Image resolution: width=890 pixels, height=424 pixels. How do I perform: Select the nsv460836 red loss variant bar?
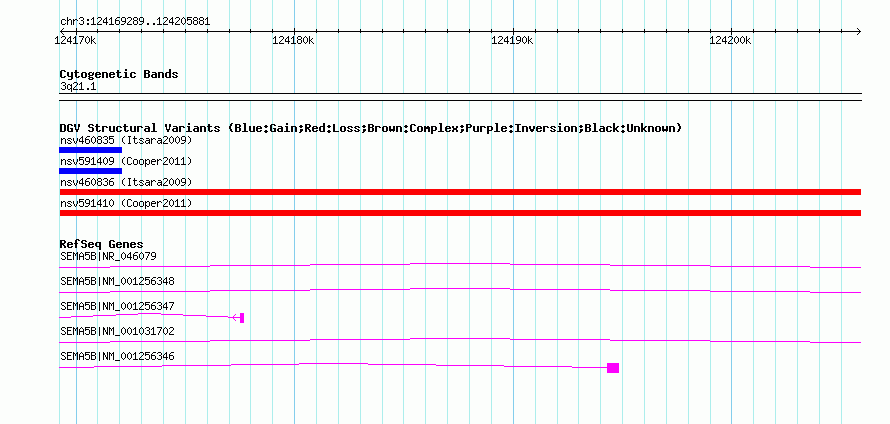460,192
